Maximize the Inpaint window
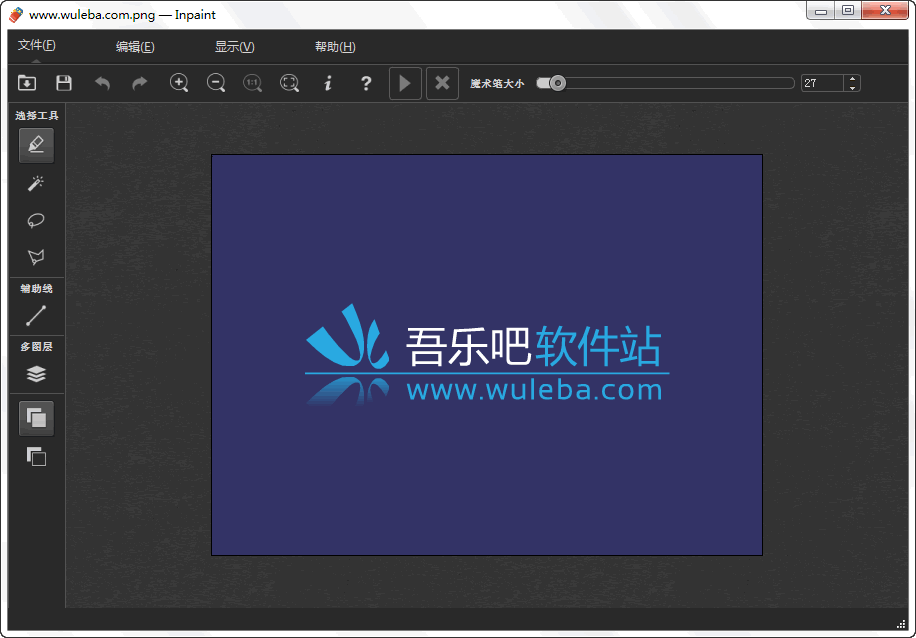Image resolution: width=916 pixels, height=638 pixels. [x=848, y=11]
